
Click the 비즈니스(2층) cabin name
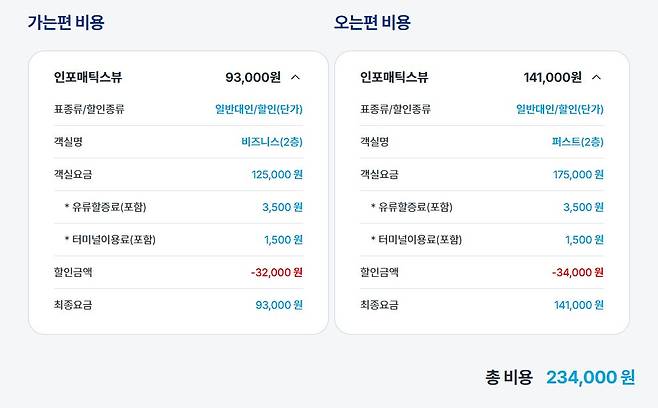[x=271, y=142]
